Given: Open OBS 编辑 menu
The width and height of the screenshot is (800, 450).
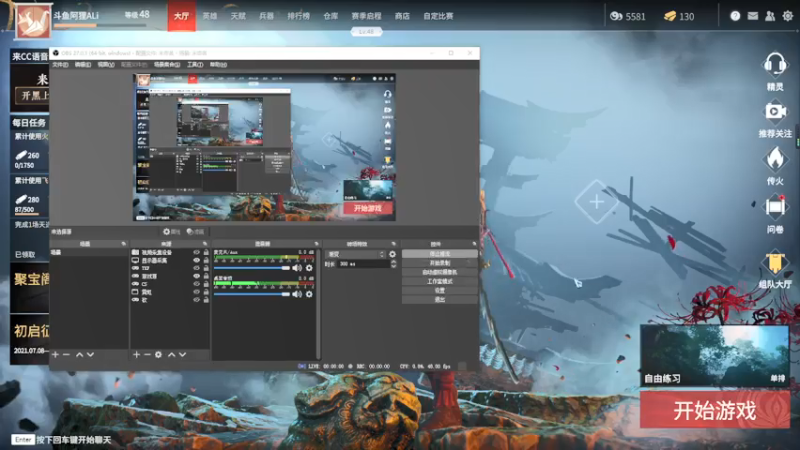Looking at the screenshot, I should (x=83, y=65).
